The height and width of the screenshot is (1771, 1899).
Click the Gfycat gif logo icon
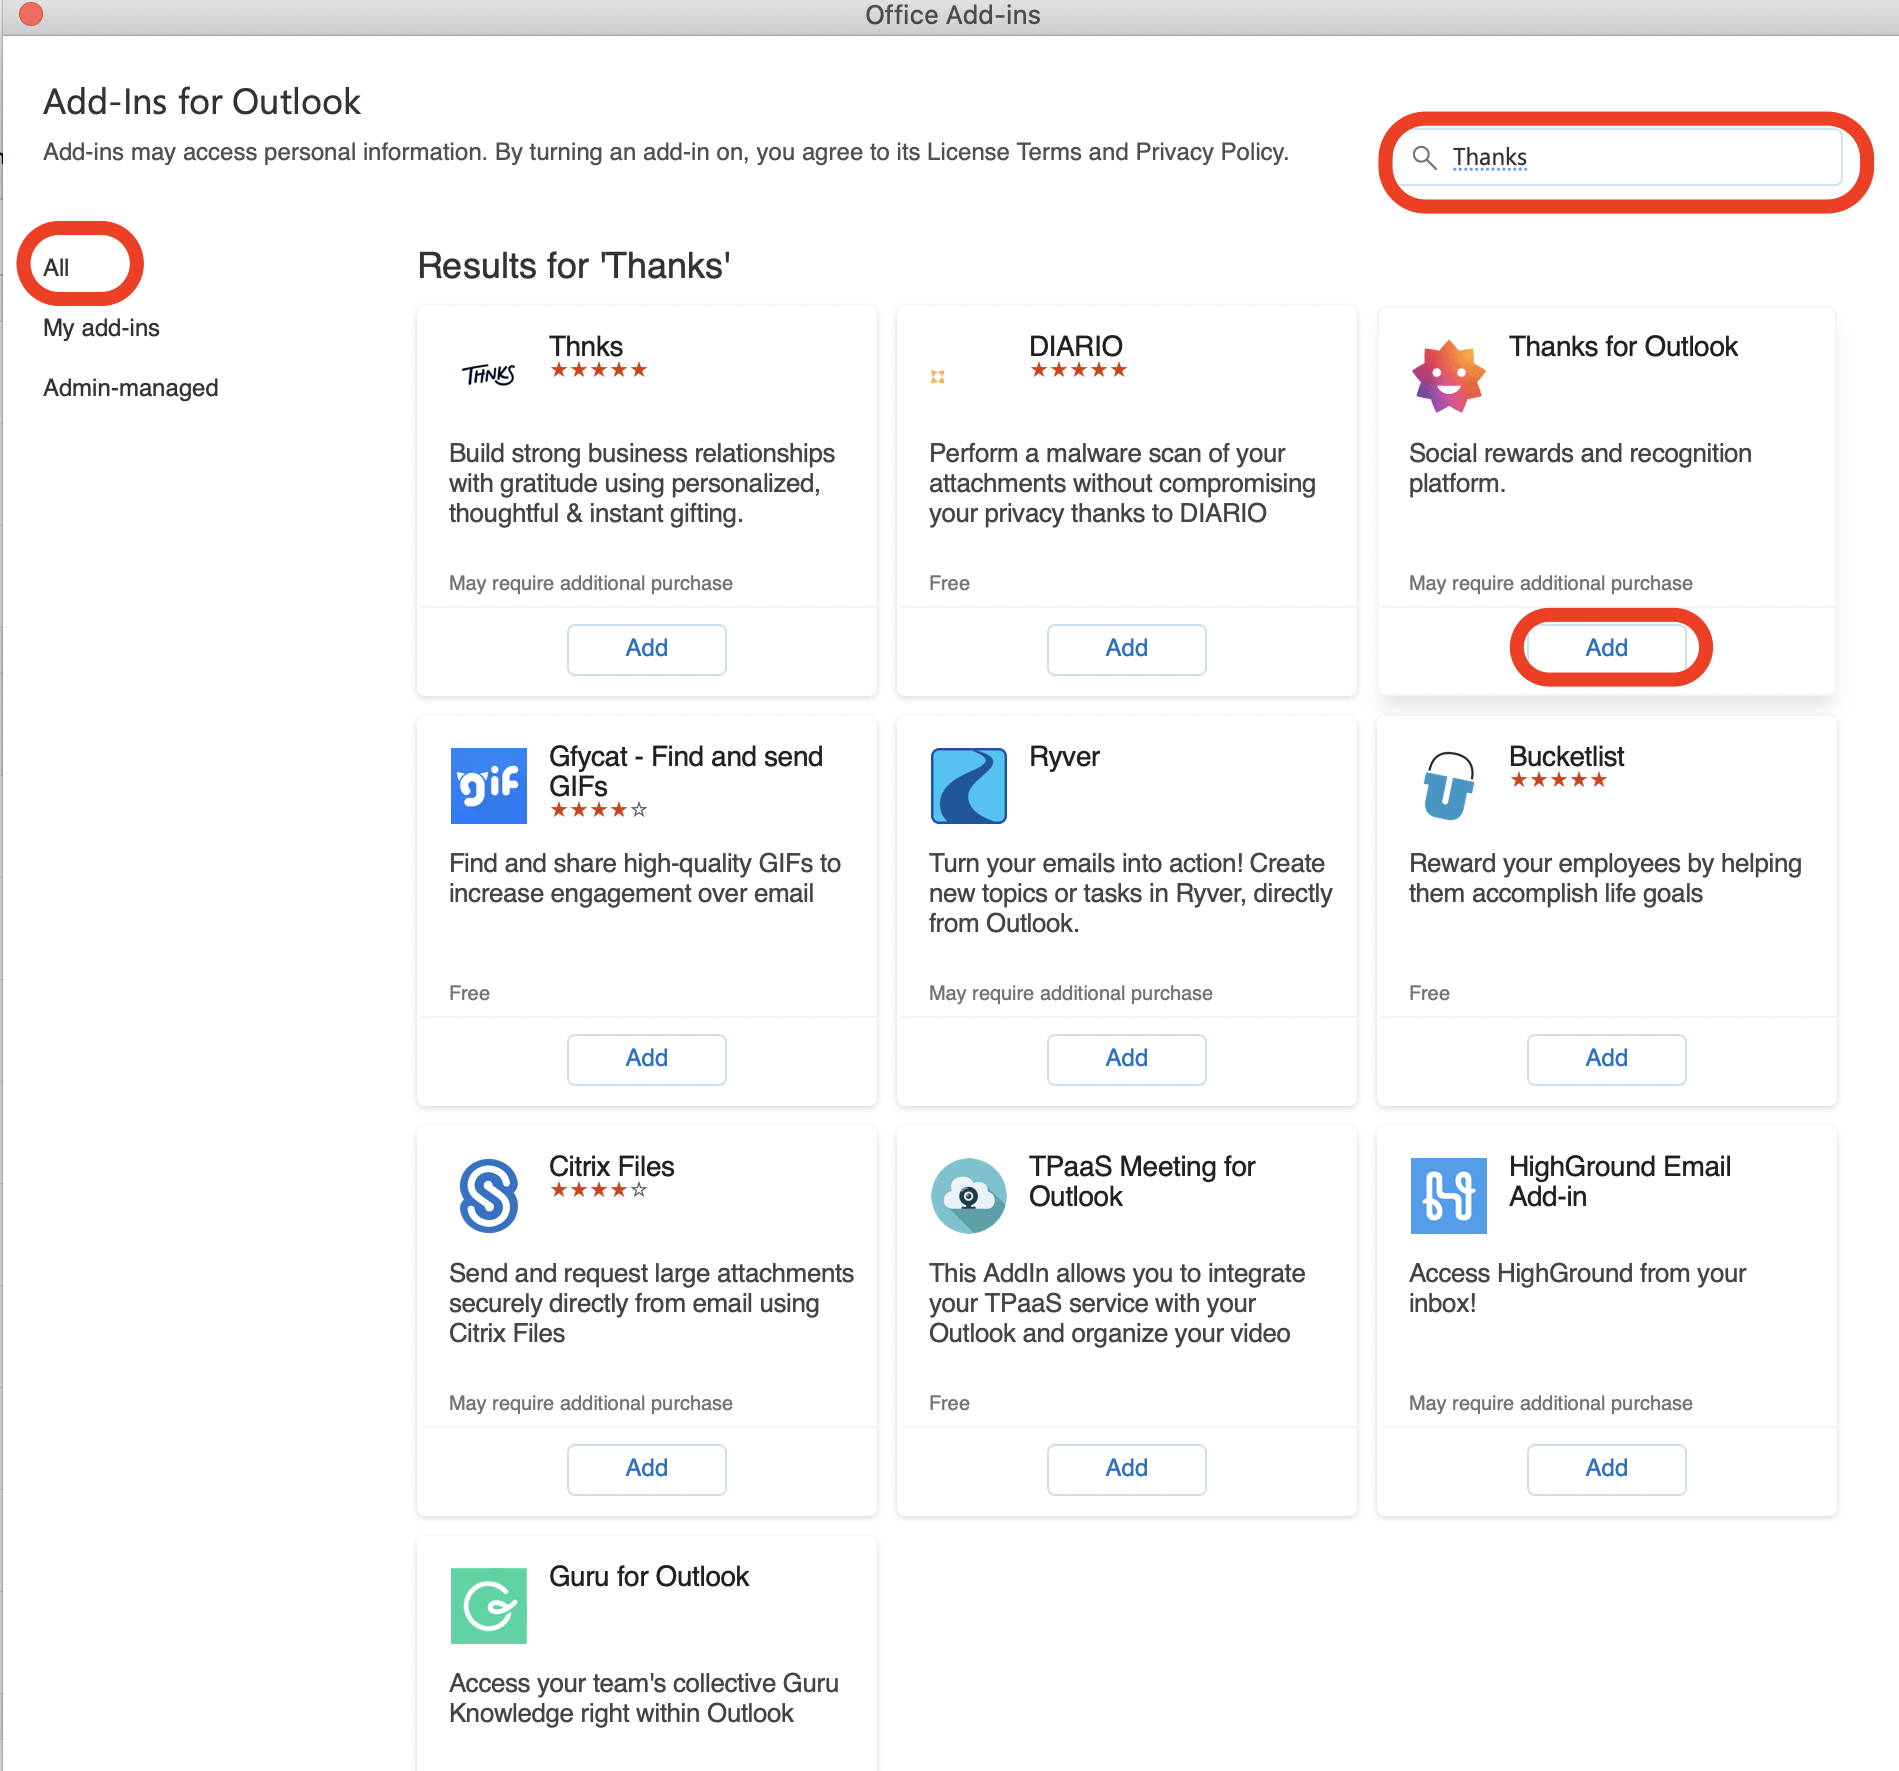(x=488, y=785)
